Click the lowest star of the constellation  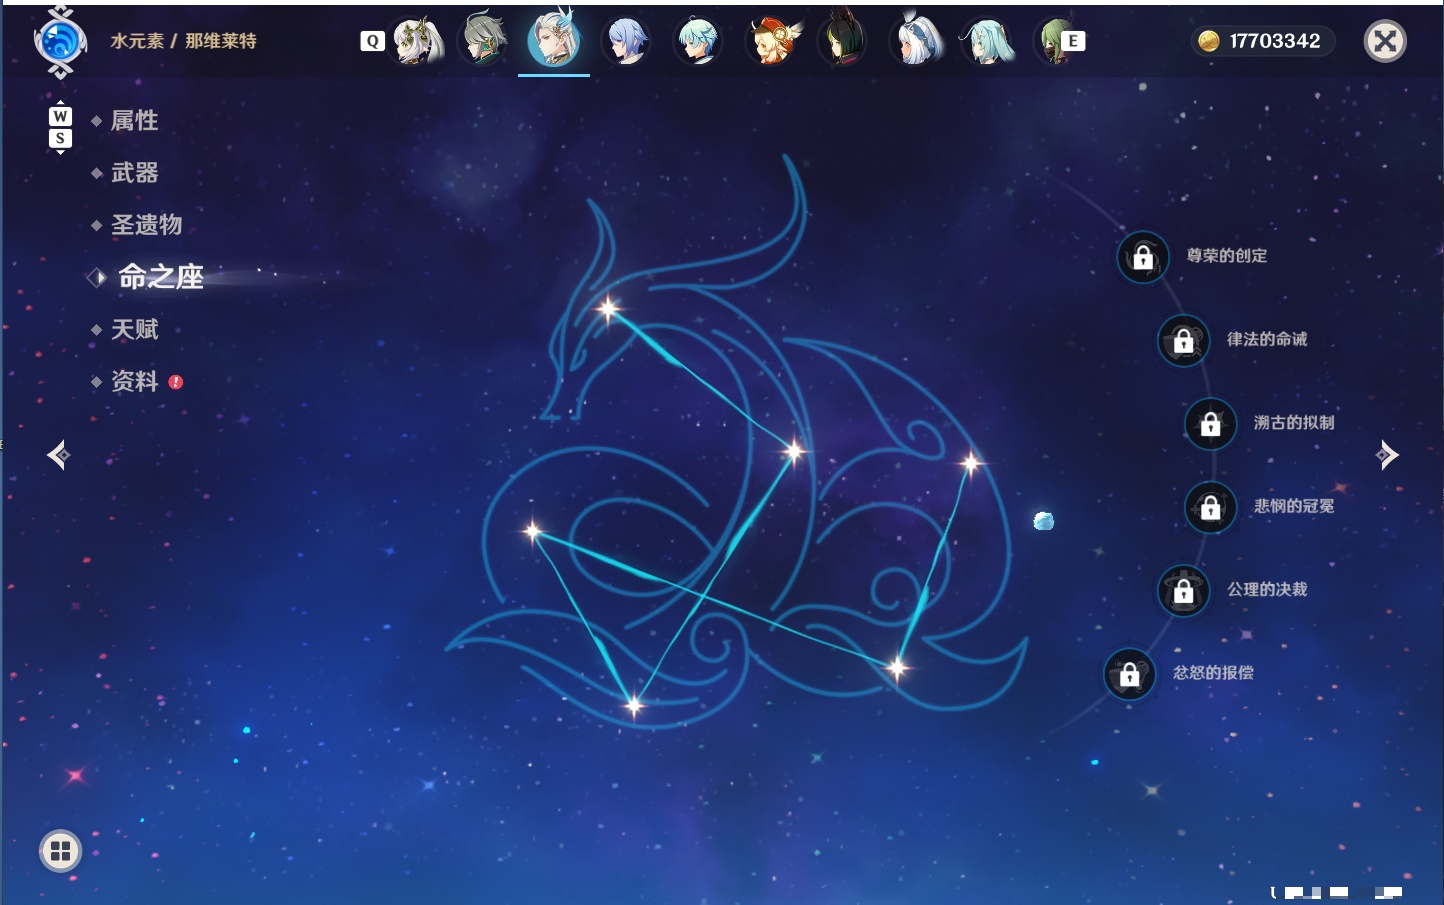pyautogui.click(x=634, y=706)
